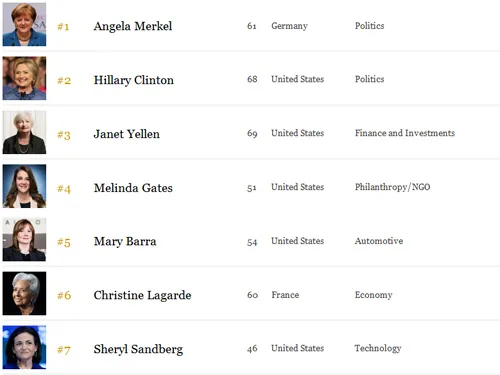Viewport: 500px width, 375px height.
Task: Open the row #4 portrait thumbnail
Action: click(x=24, y=186)
